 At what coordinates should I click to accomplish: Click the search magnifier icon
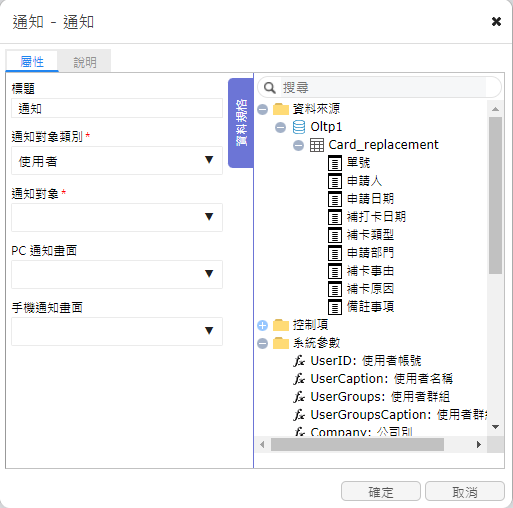(269, 88)
